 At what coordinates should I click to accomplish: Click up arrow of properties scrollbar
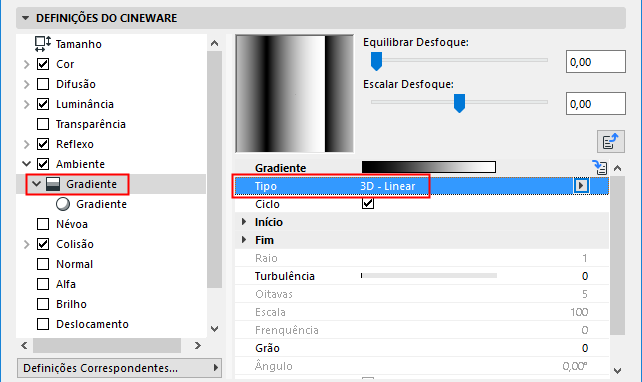[x=618, y=168]
